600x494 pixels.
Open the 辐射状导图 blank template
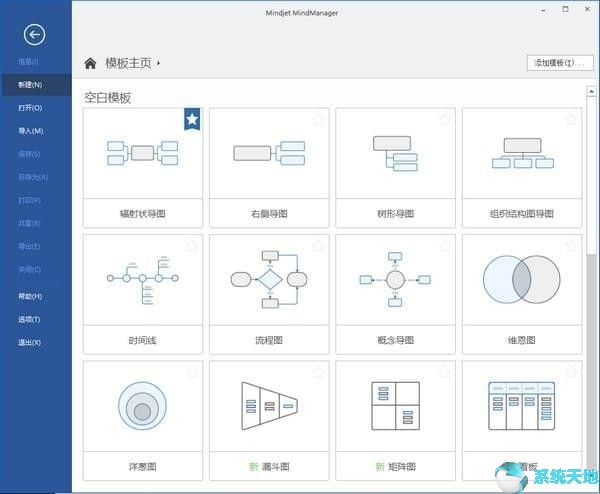[143, 168]
